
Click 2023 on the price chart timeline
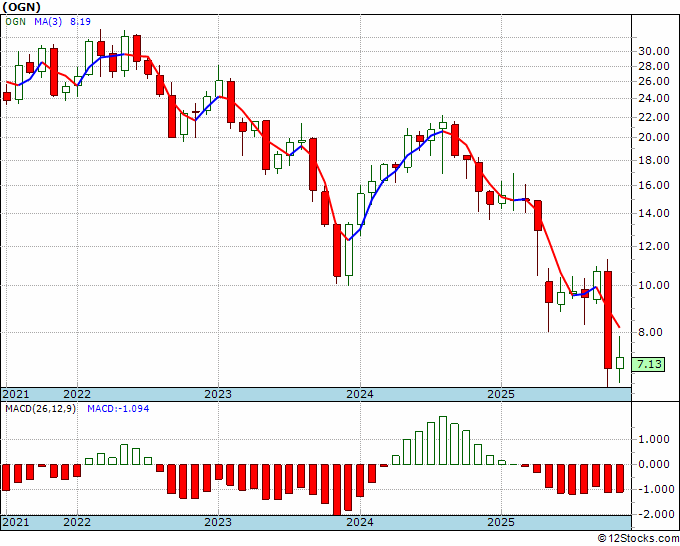pyautogui.click(x=218, y=394)
